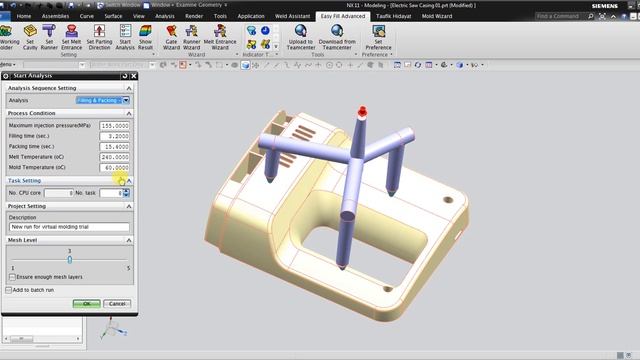Screen dimensions: 640x360
Task: Click the yellow-green indicator icon bottom left
Action: (251, 44)
